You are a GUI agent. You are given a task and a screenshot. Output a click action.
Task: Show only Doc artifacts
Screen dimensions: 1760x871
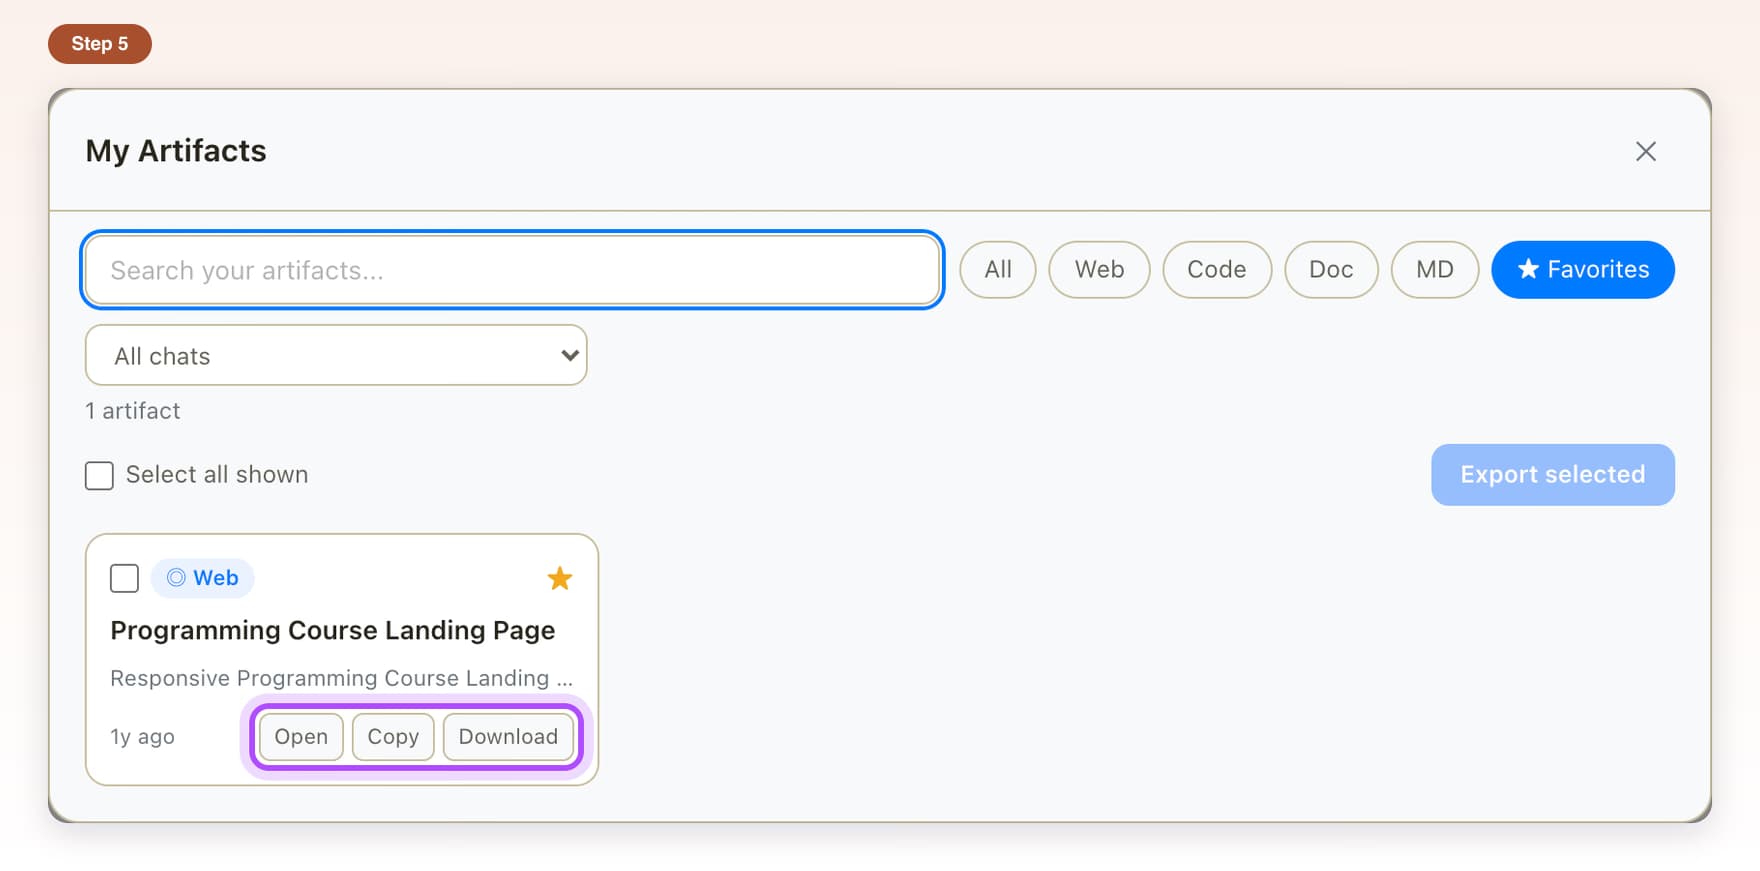1331,270
